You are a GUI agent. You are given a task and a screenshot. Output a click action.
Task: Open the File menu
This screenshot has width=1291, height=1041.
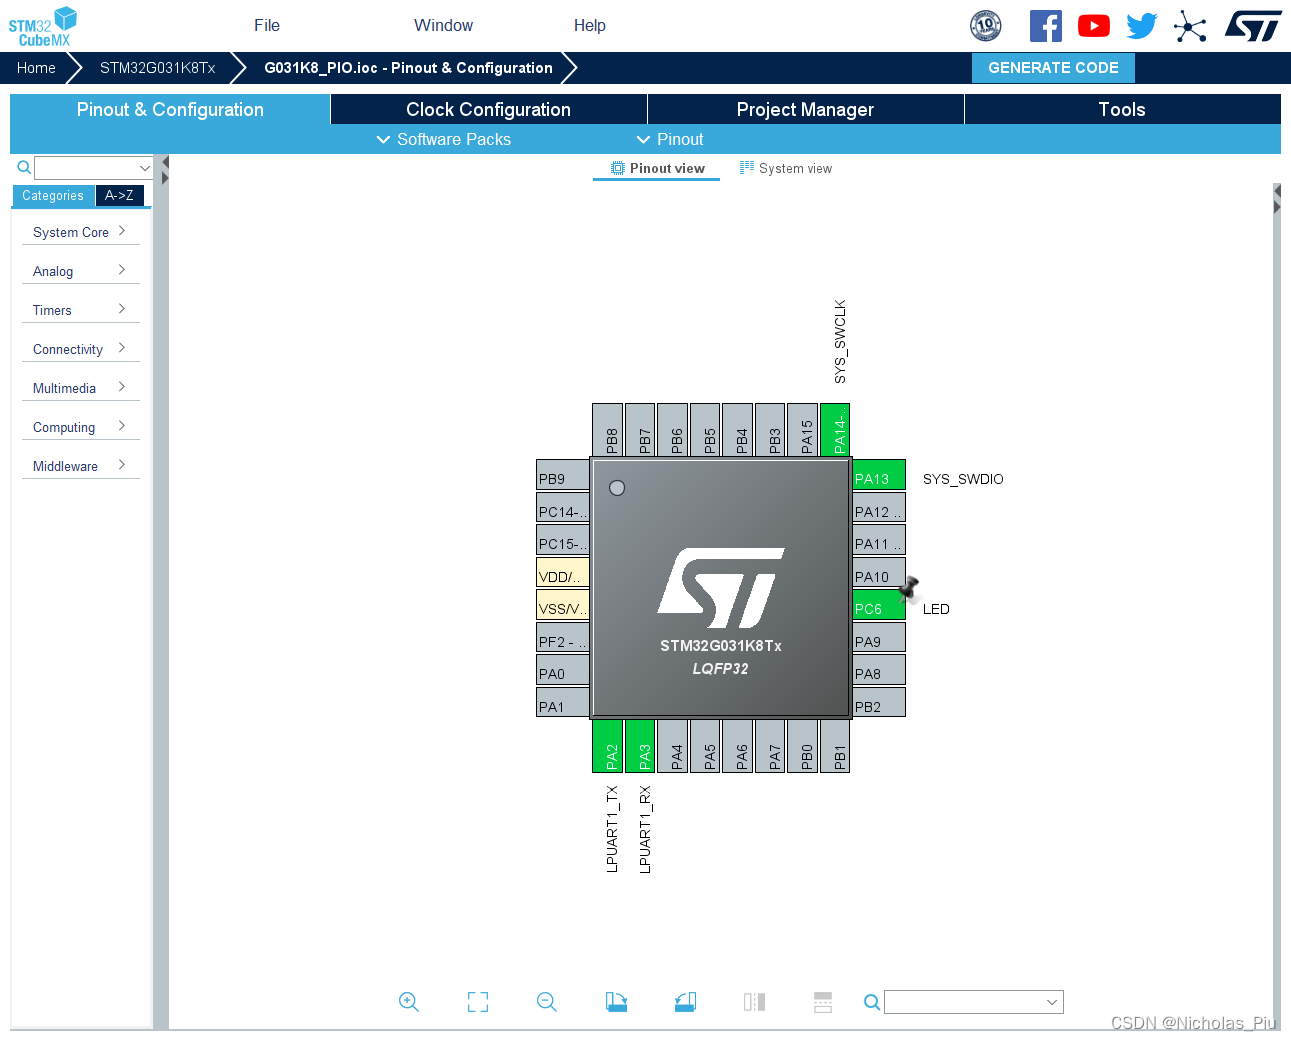[267, 26]
